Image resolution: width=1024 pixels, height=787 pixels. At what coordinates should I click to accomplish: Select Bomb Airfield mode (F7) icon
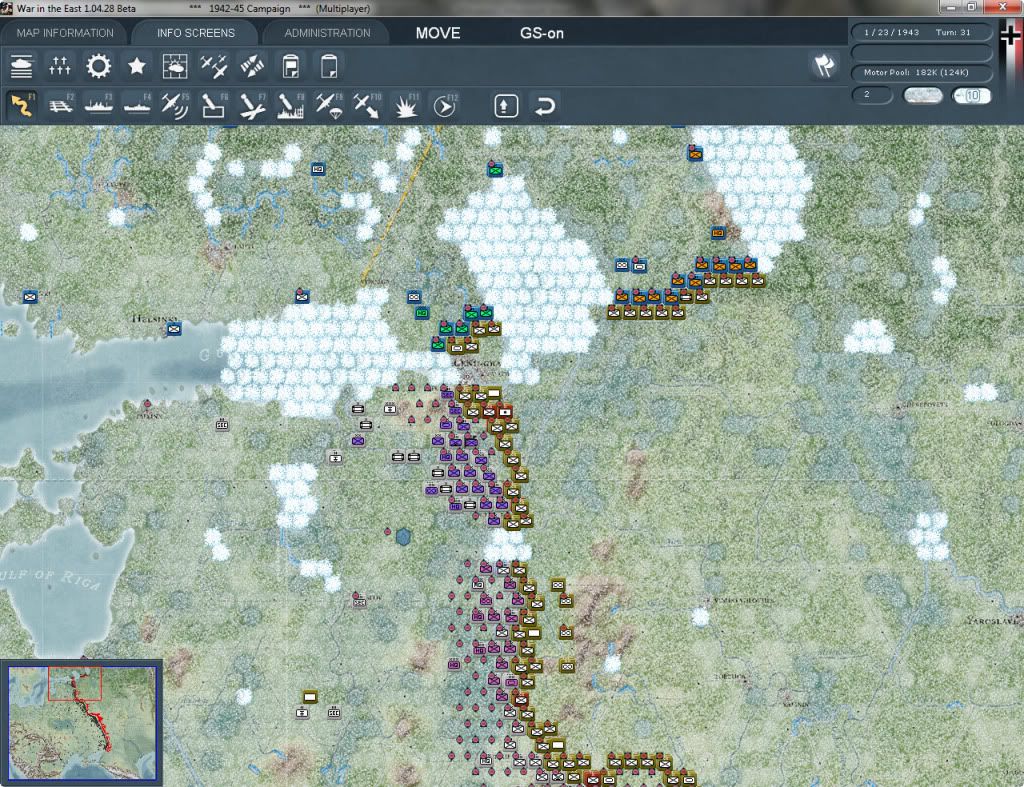253,106
